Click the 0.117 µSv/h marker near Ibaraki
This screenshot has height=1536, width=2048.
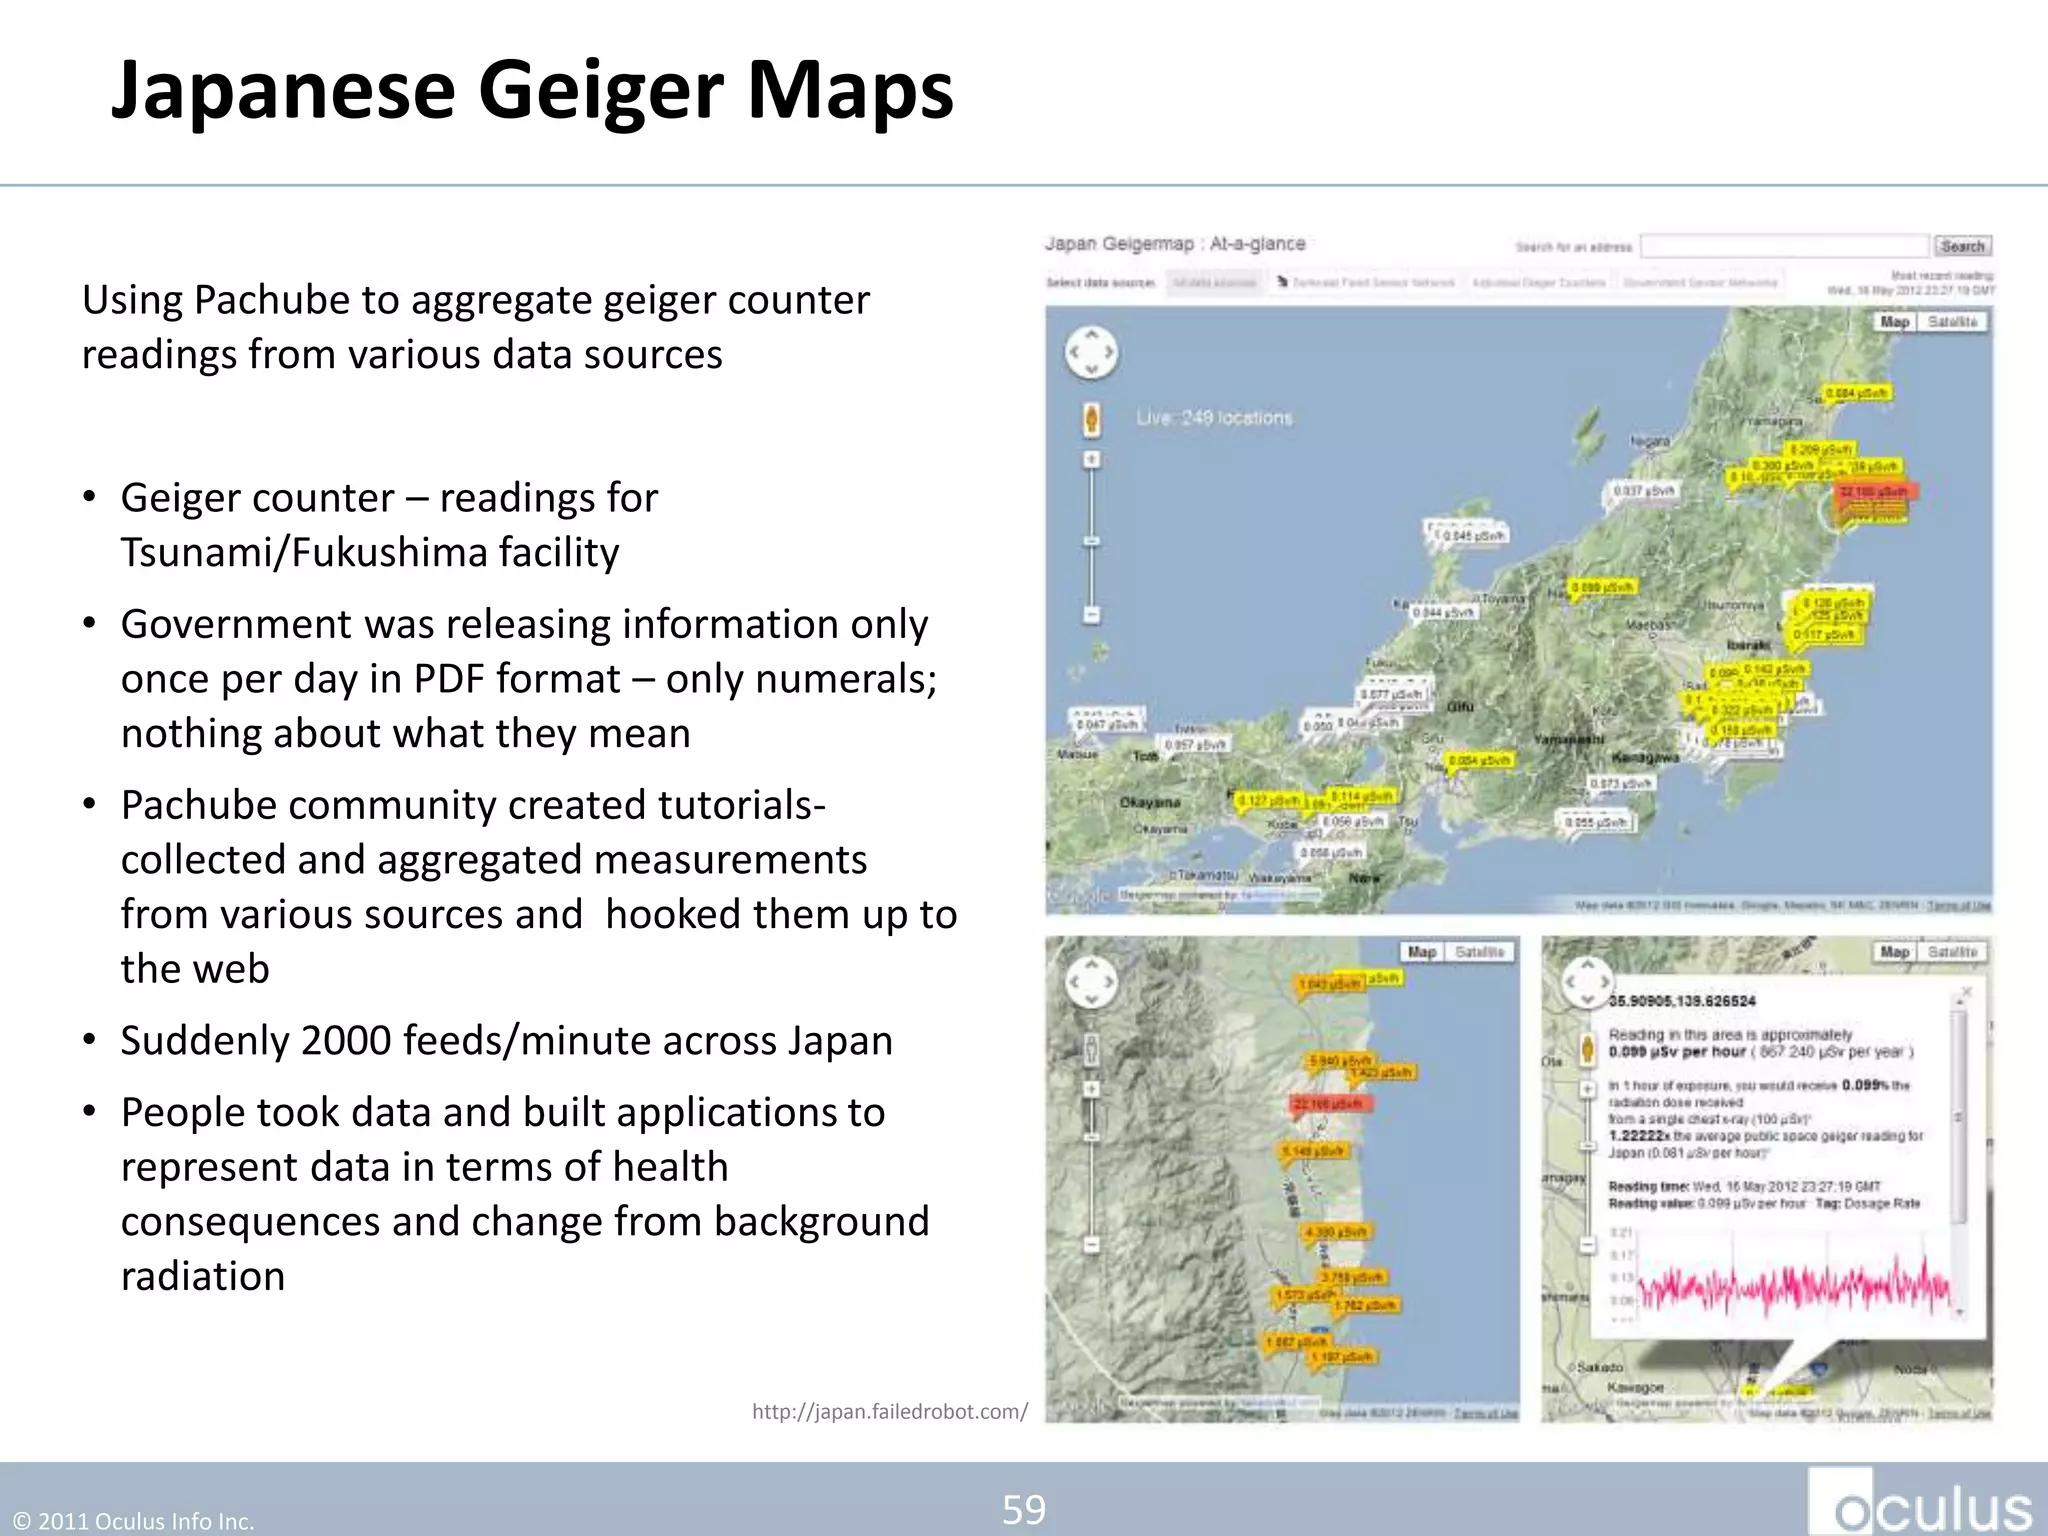[1825, 635]
